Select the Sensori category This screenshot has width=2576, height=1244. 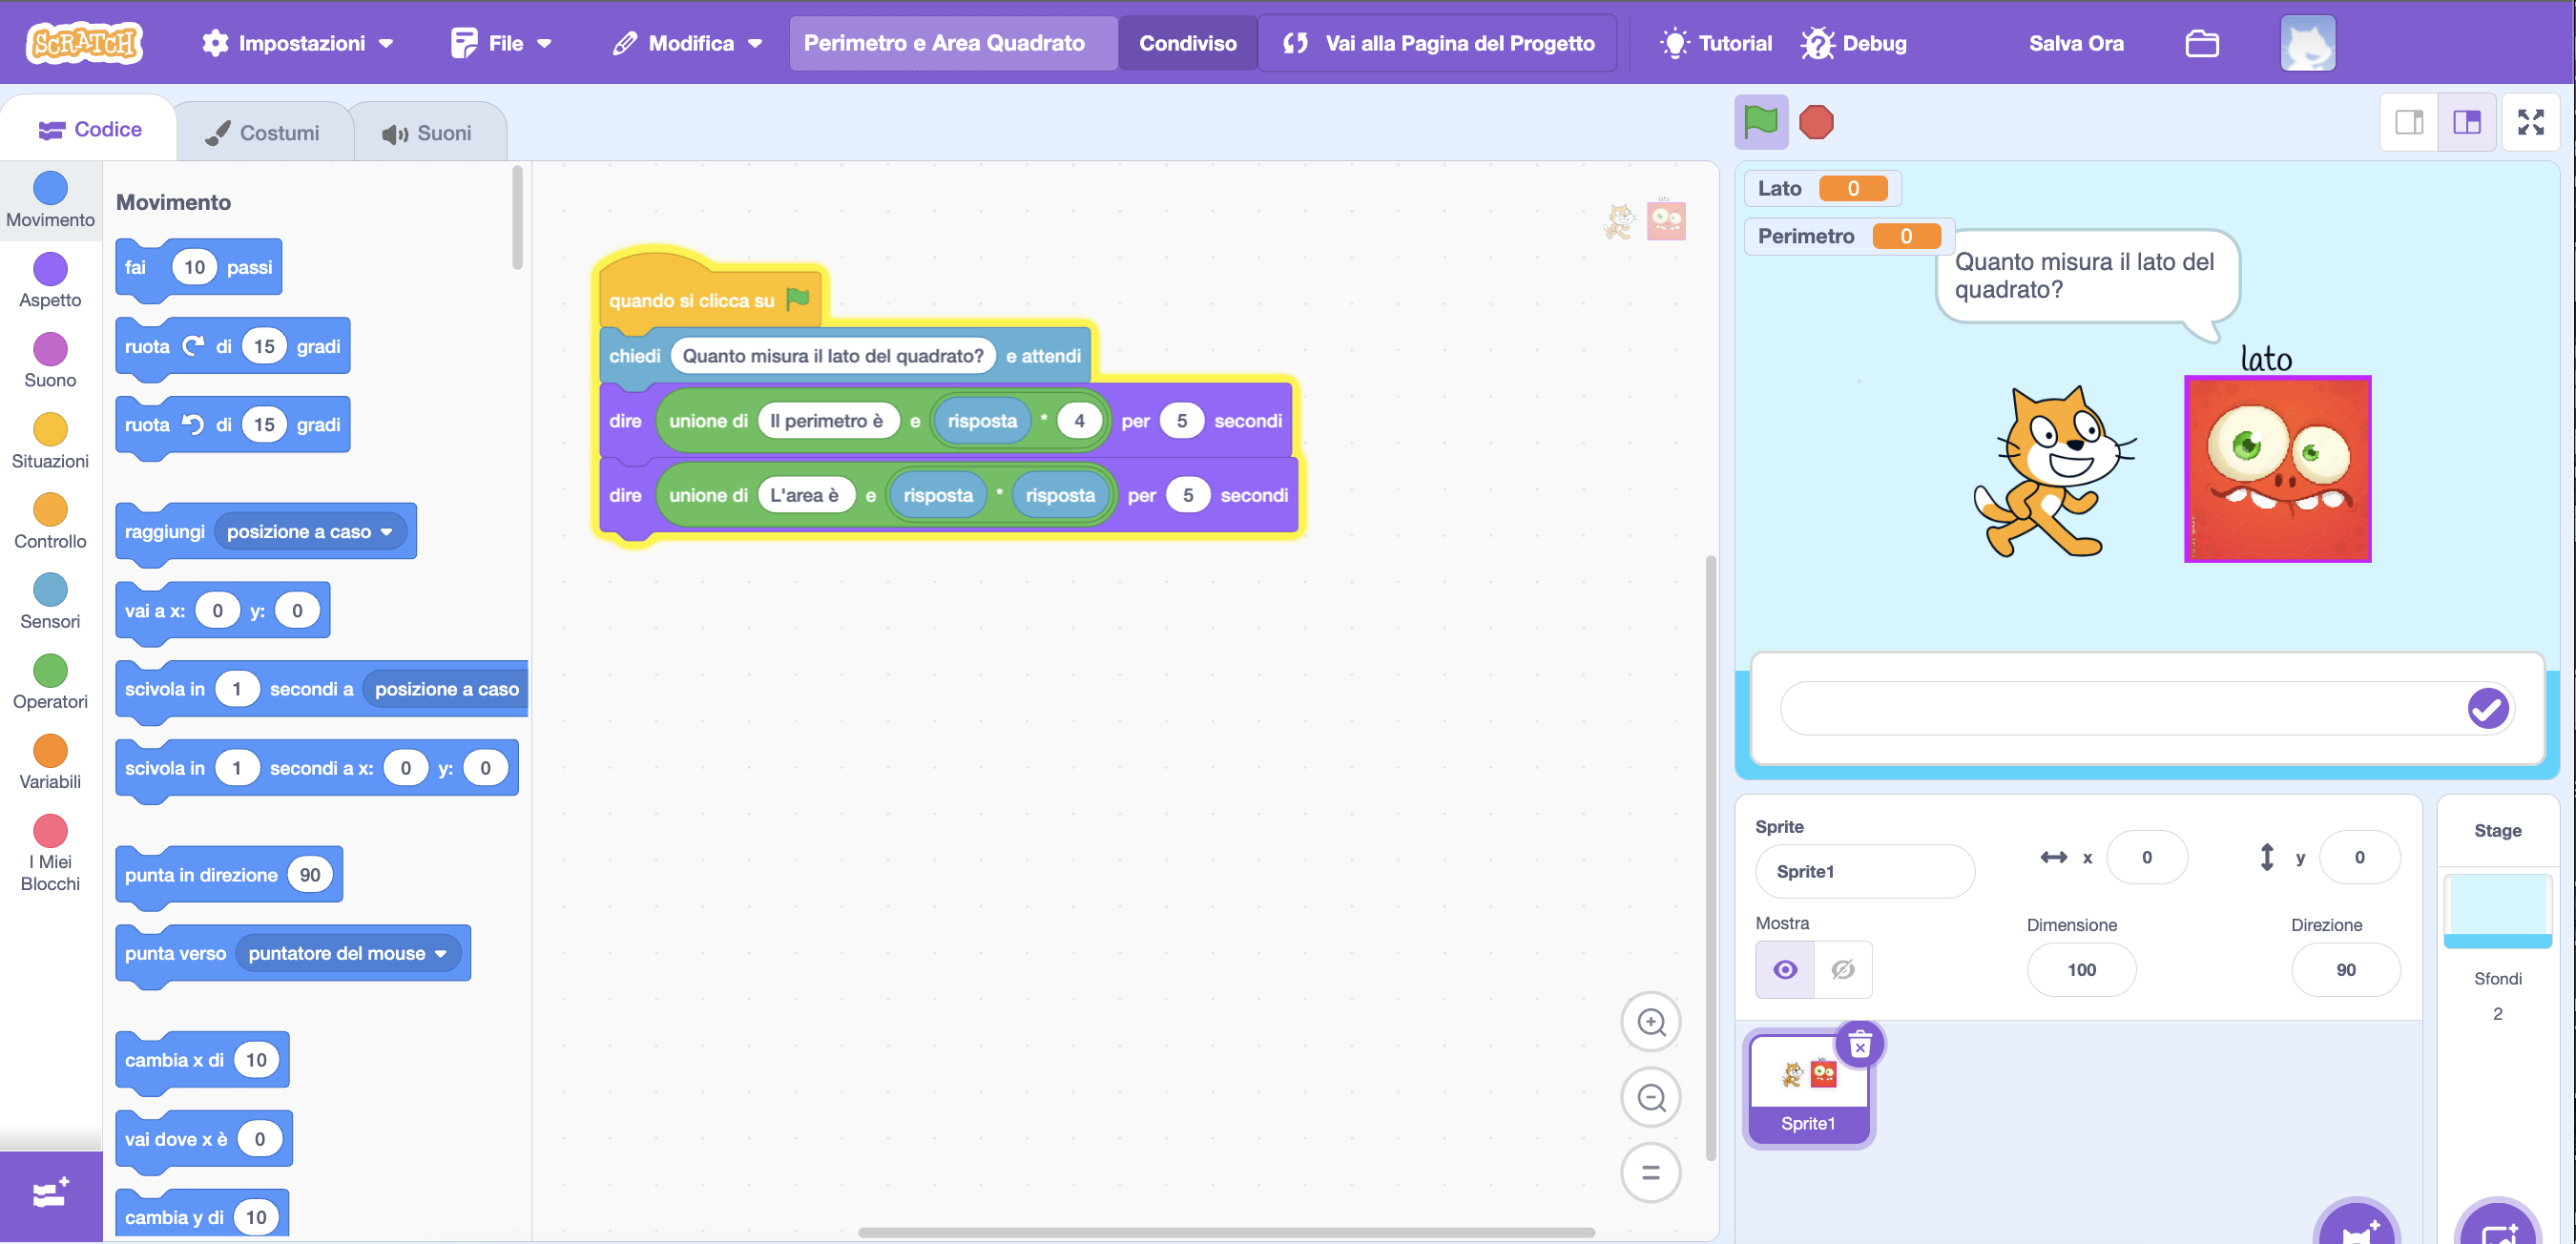tap(50, 601)
